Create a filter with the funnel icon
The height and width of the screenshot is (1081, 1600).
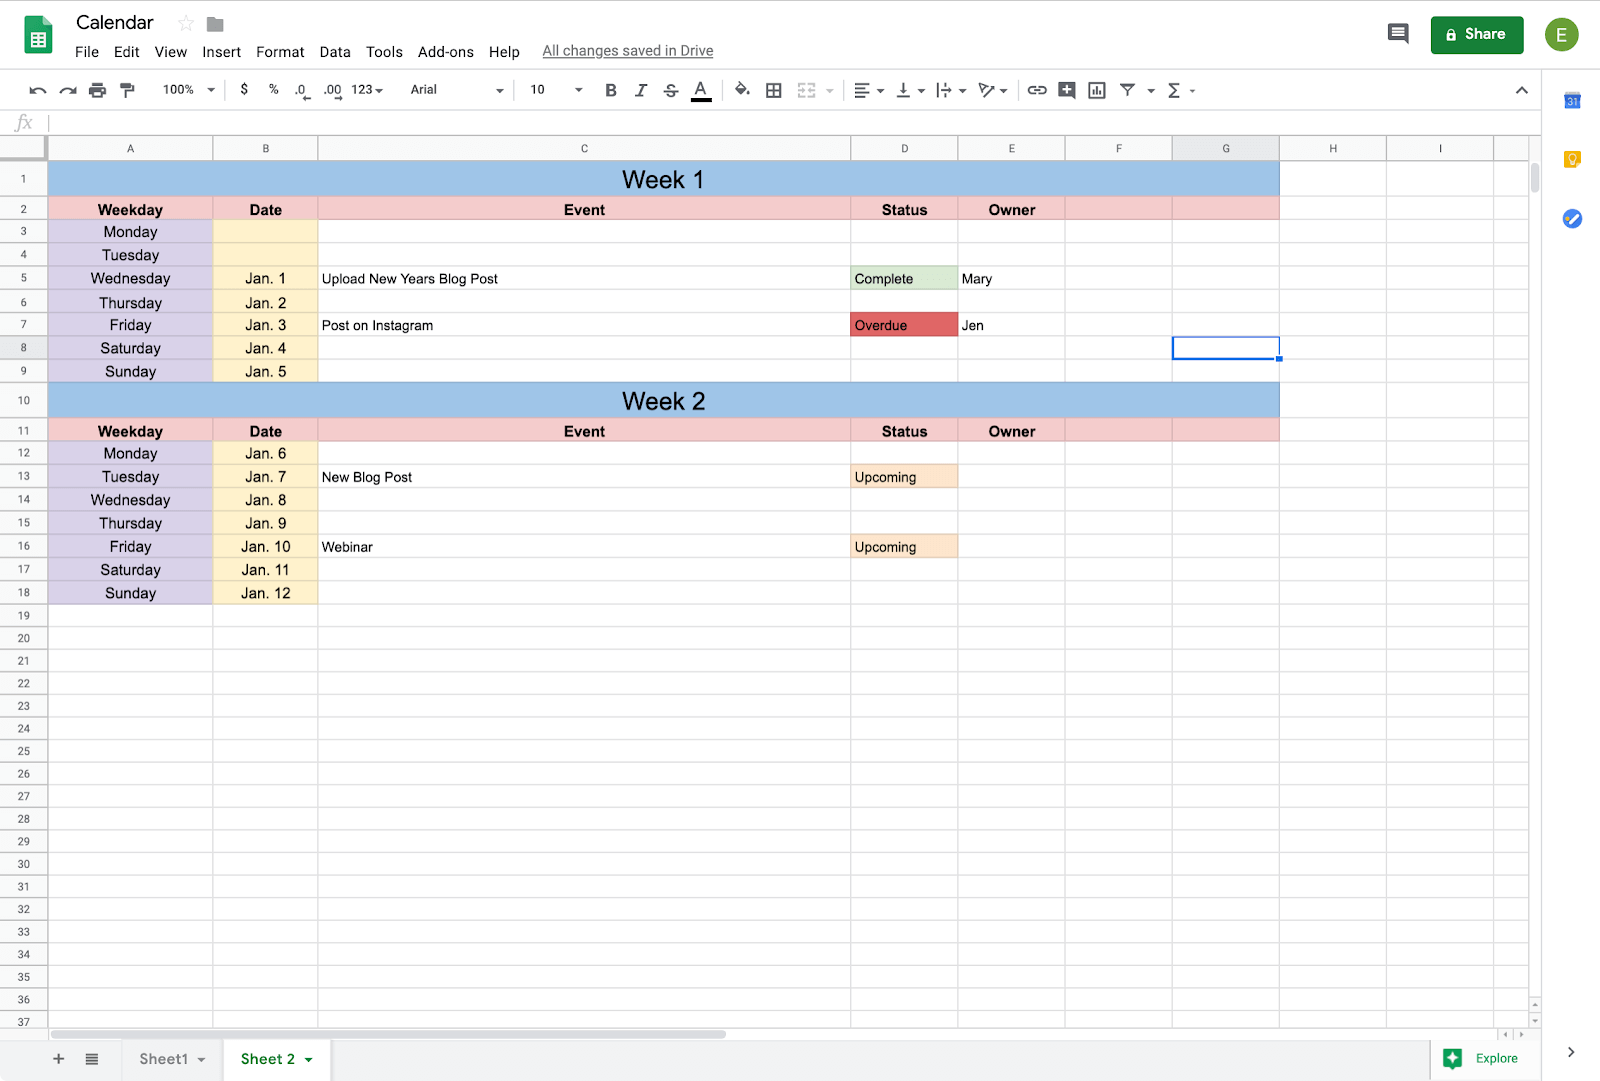tap(1127, 90)
